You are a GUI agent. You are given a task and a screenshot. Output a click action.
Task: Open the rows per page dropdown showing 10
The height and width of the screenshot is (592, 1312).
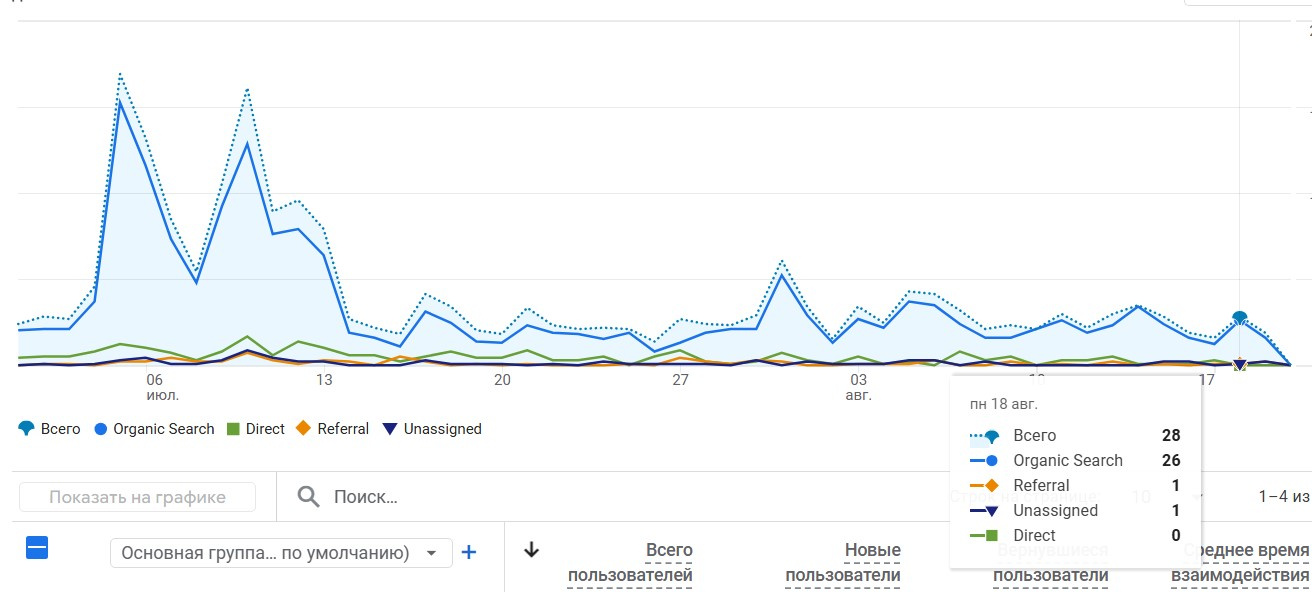pos(1150,496)
